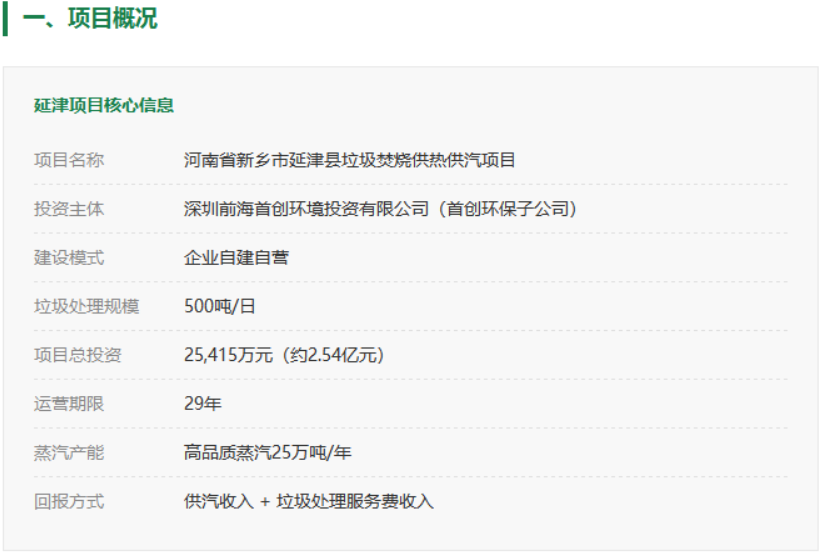Viewport: 825px width, 556px height.
Task: Click the value 高品质蒸汽25万吨/年
Action: 267,453
